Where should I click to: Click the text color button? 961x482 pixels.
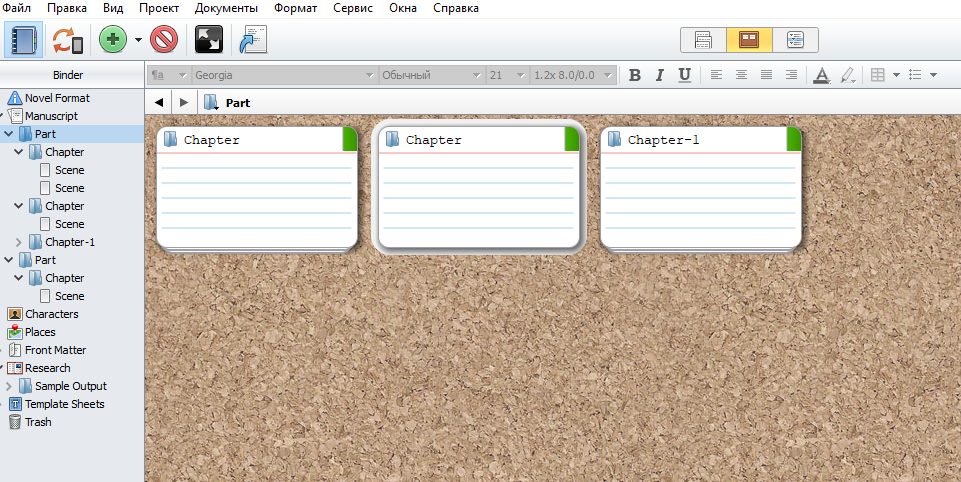(821, 75)
